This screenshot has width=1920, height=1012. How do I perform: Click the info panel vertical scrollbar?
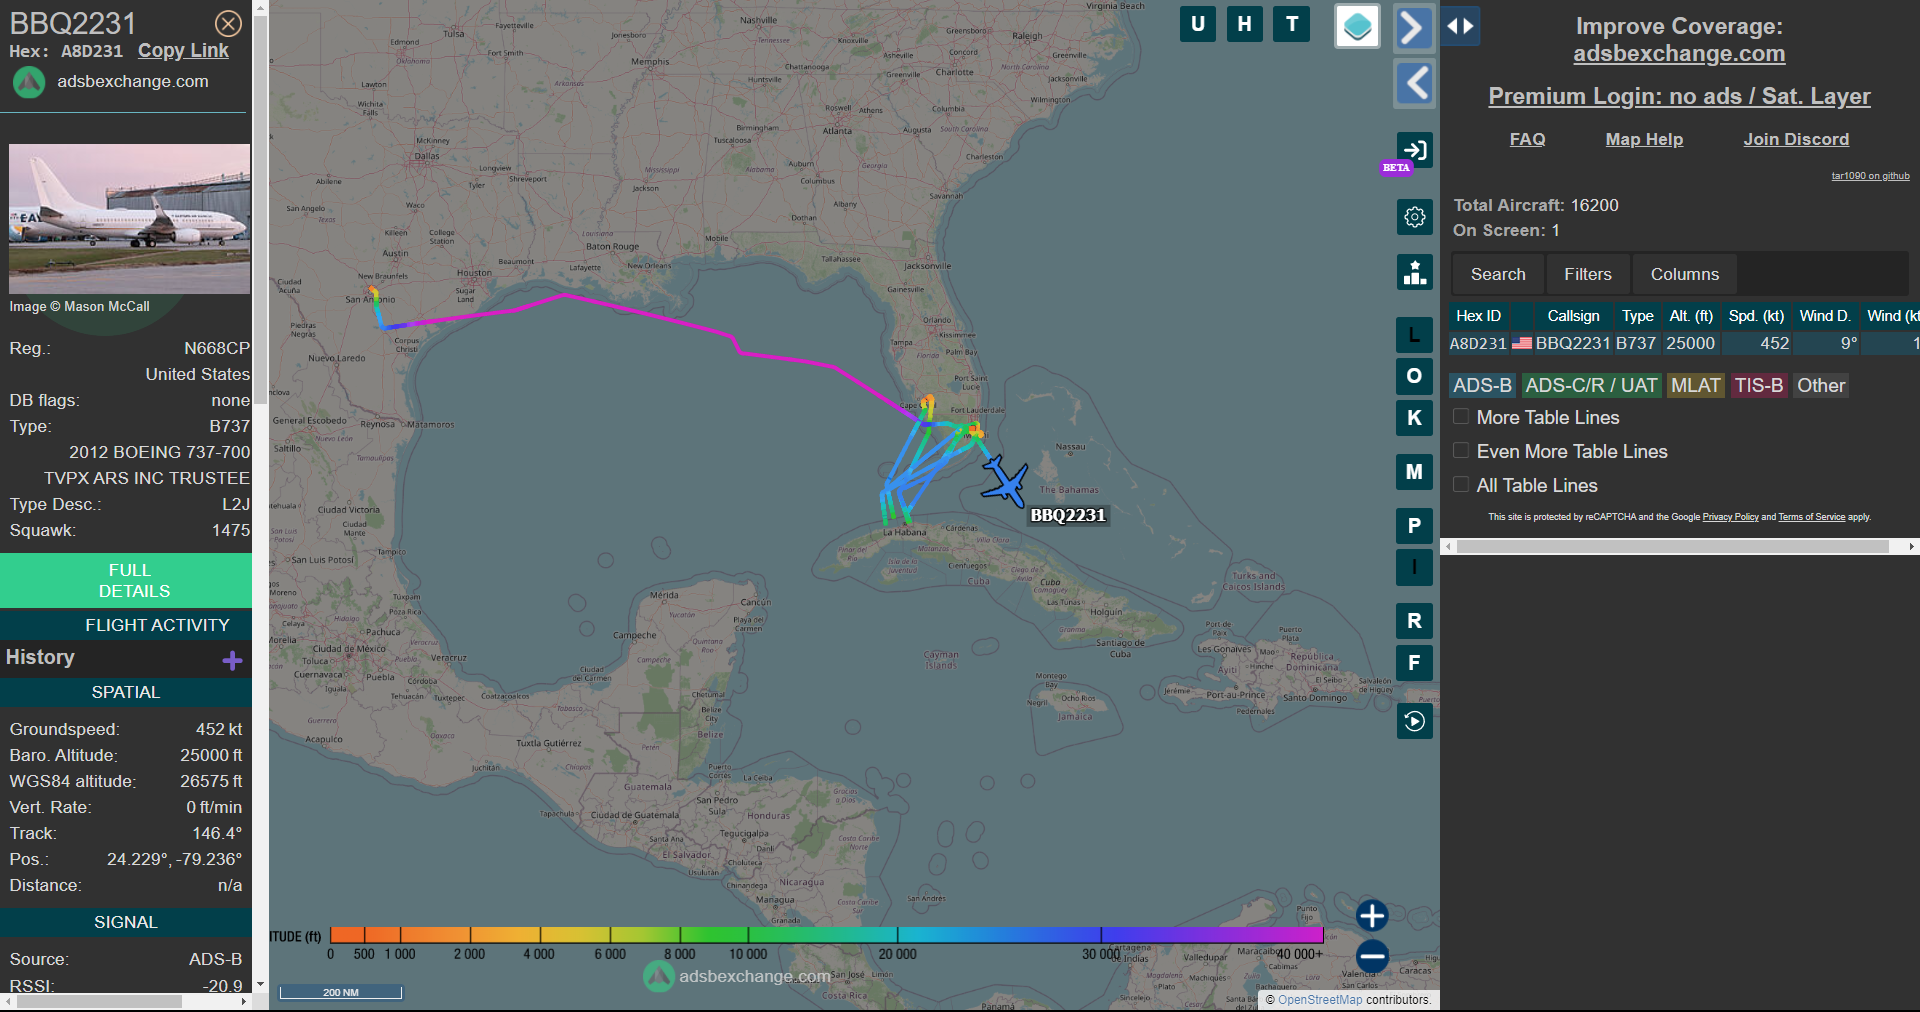tap(260, 210)
